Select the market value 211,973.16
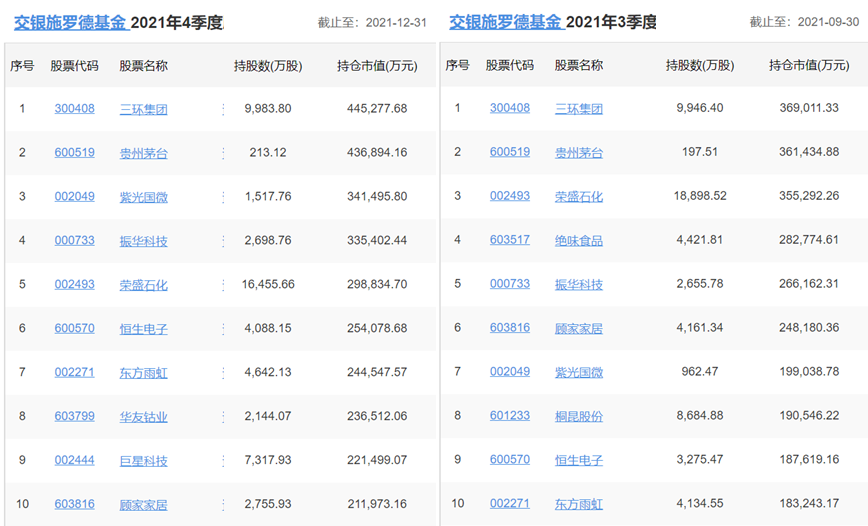Viewport: 868px width, 526px height. 377,504
